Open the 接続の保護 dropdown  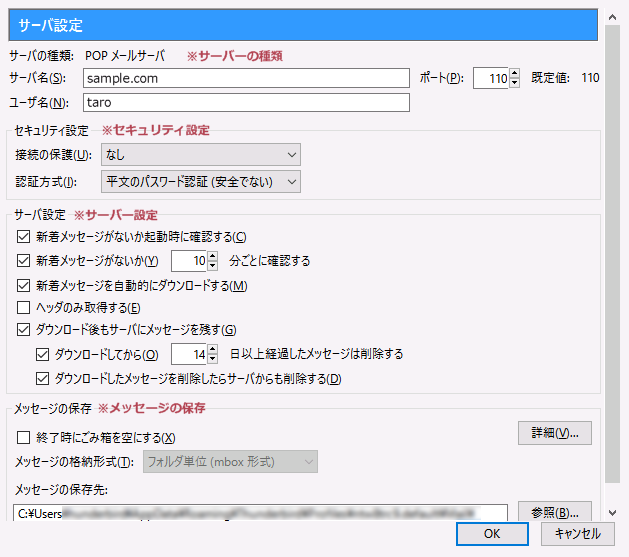coord(200,154)
